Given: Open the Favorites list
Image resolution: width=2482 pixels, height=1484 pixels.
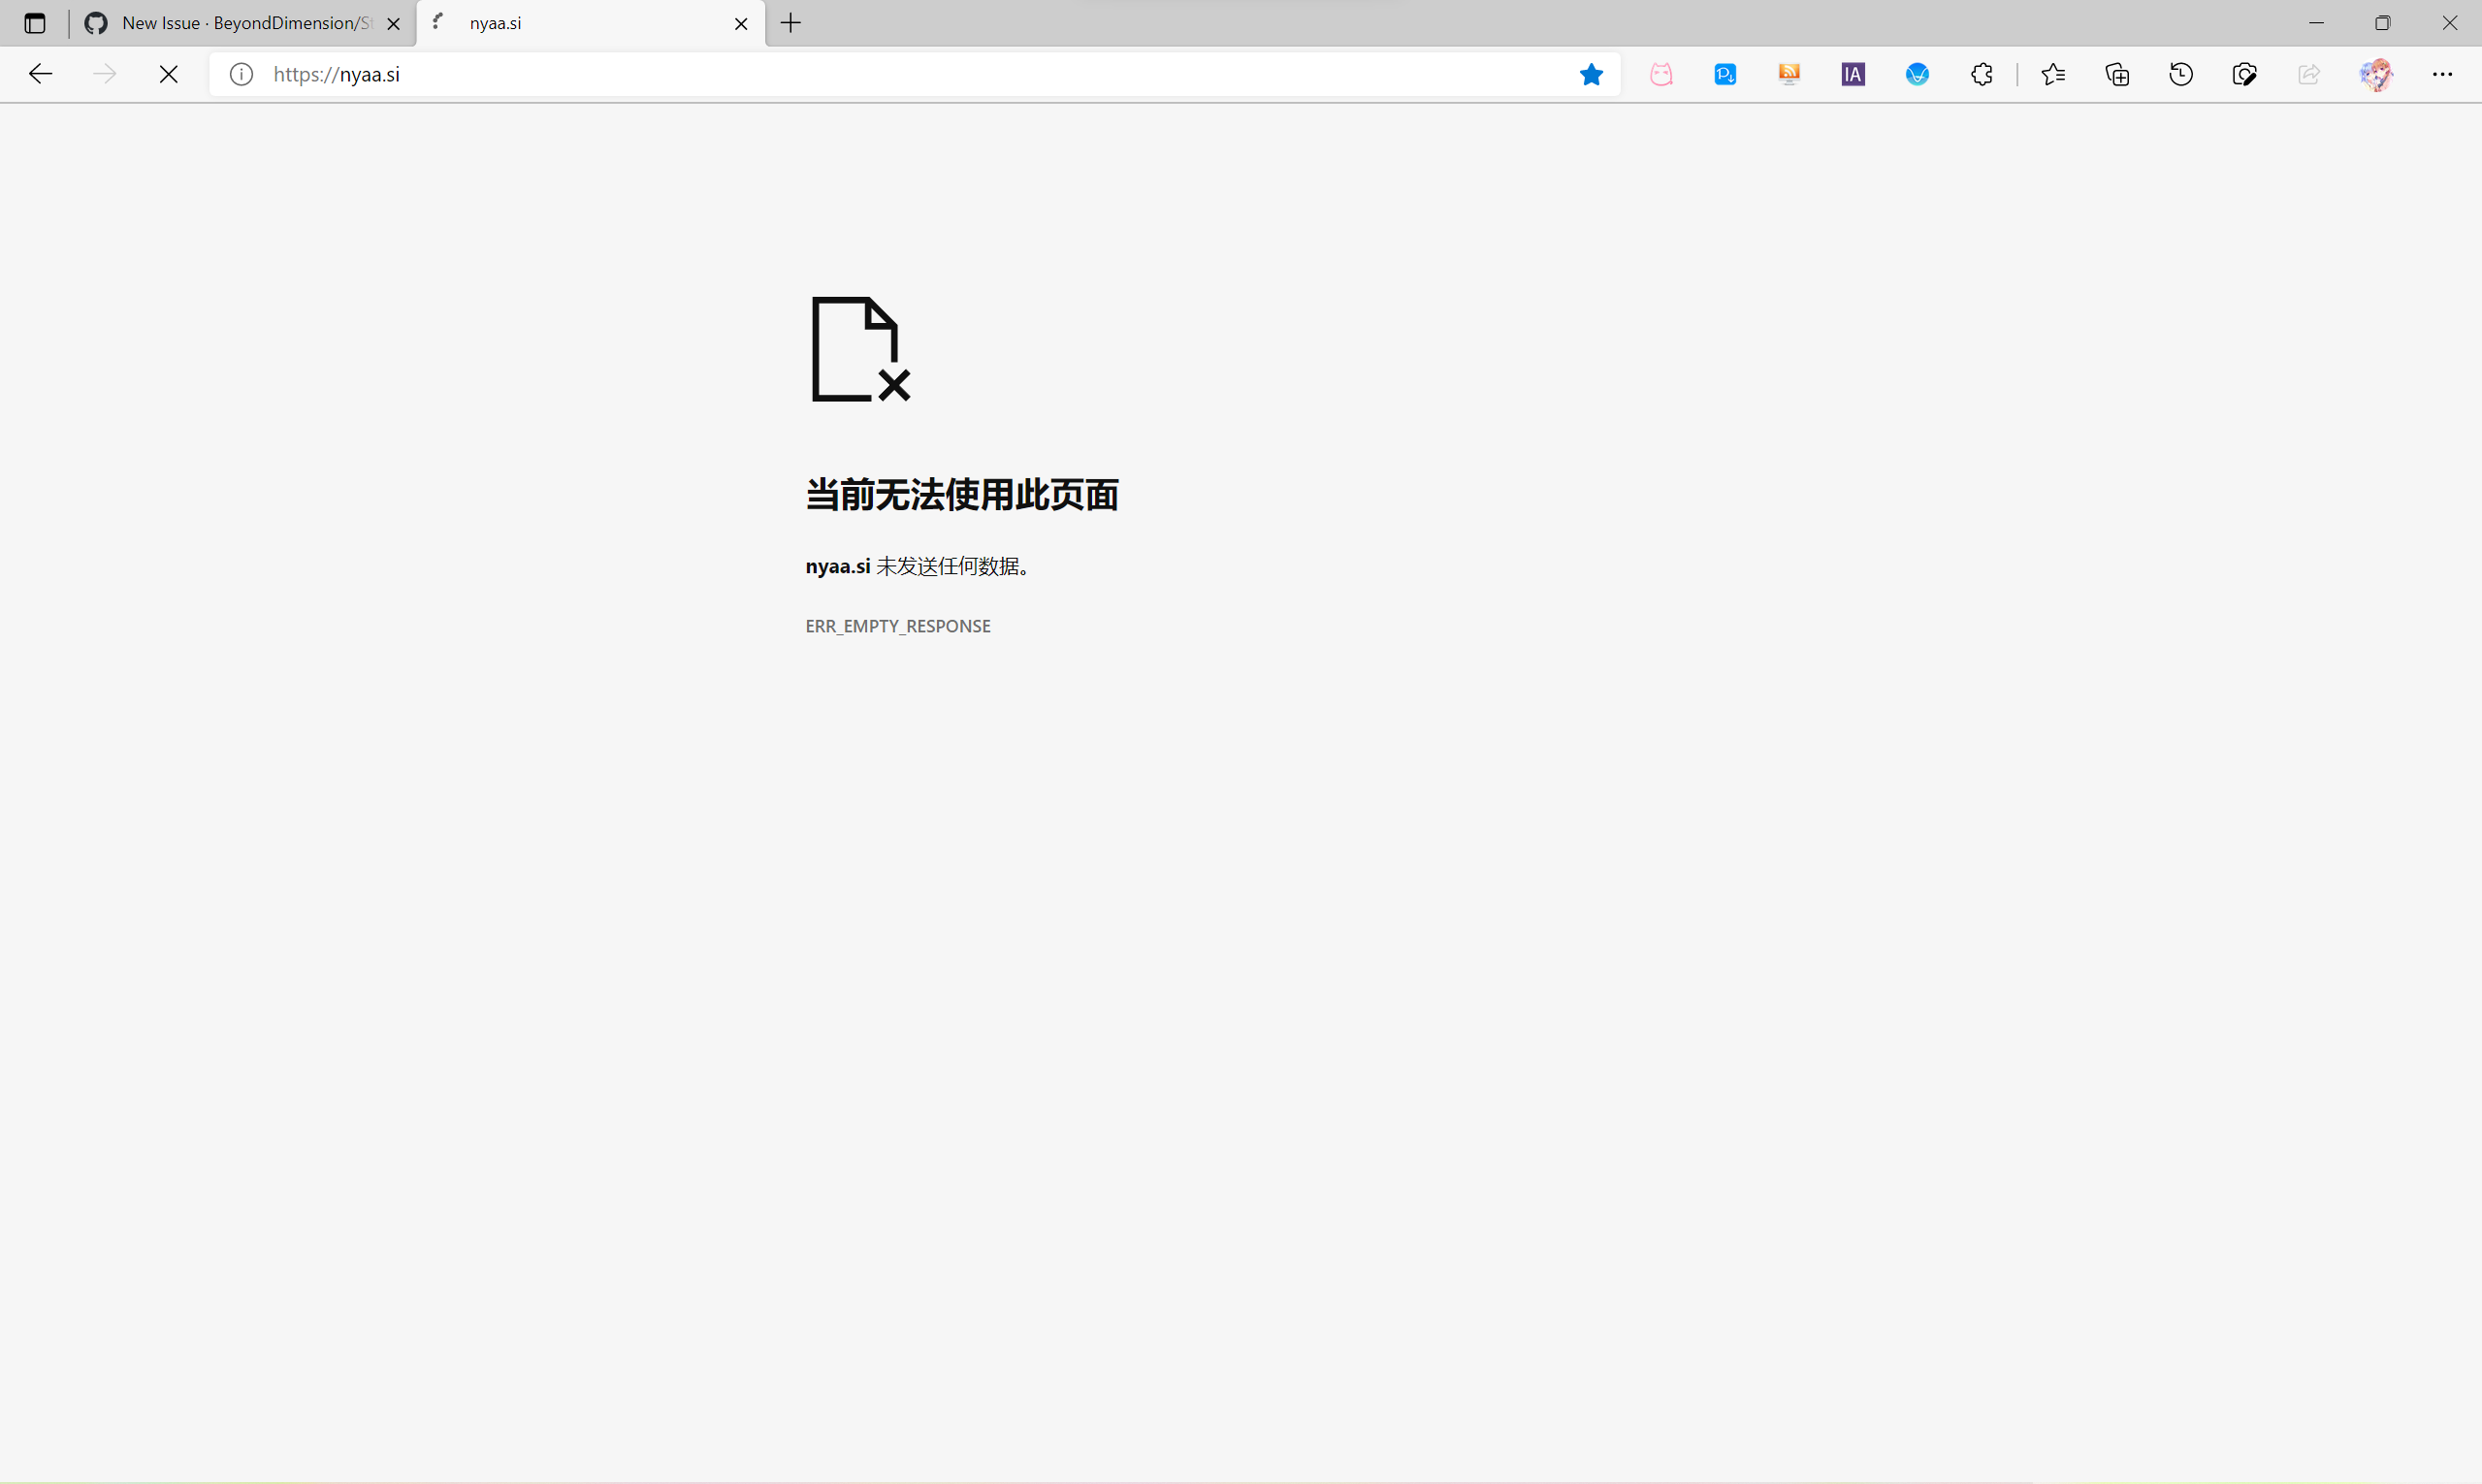Looking at the screenshot, I should [x=2054, y=74].
